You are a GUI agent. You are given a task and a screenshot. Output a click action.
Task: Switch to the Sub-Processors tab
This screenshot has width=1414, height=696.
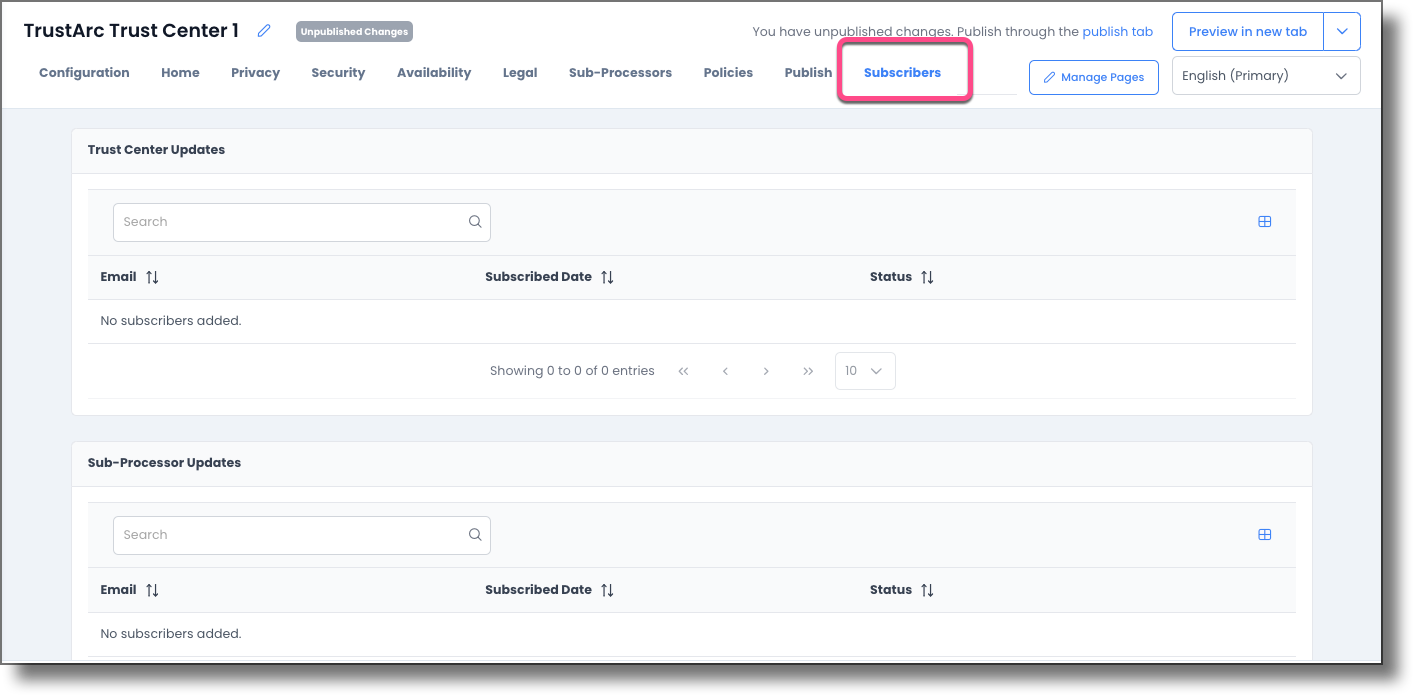(620, 72)
